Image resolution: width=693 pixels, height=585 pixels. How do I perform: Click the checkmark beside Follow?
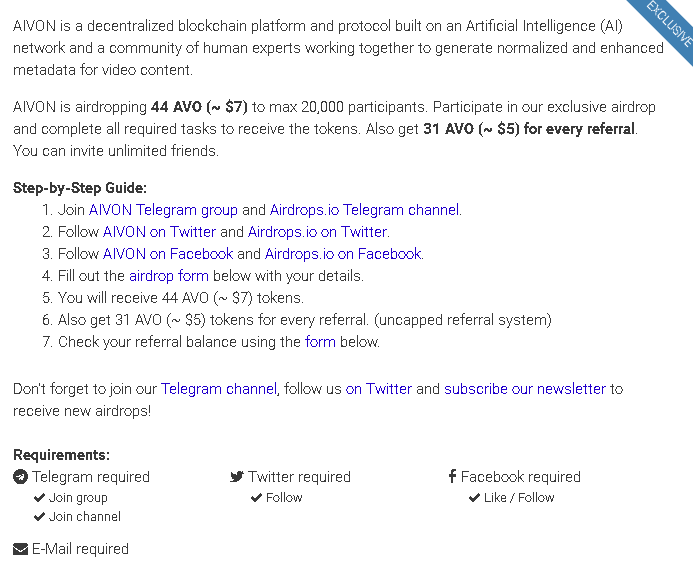pos(257,497)
